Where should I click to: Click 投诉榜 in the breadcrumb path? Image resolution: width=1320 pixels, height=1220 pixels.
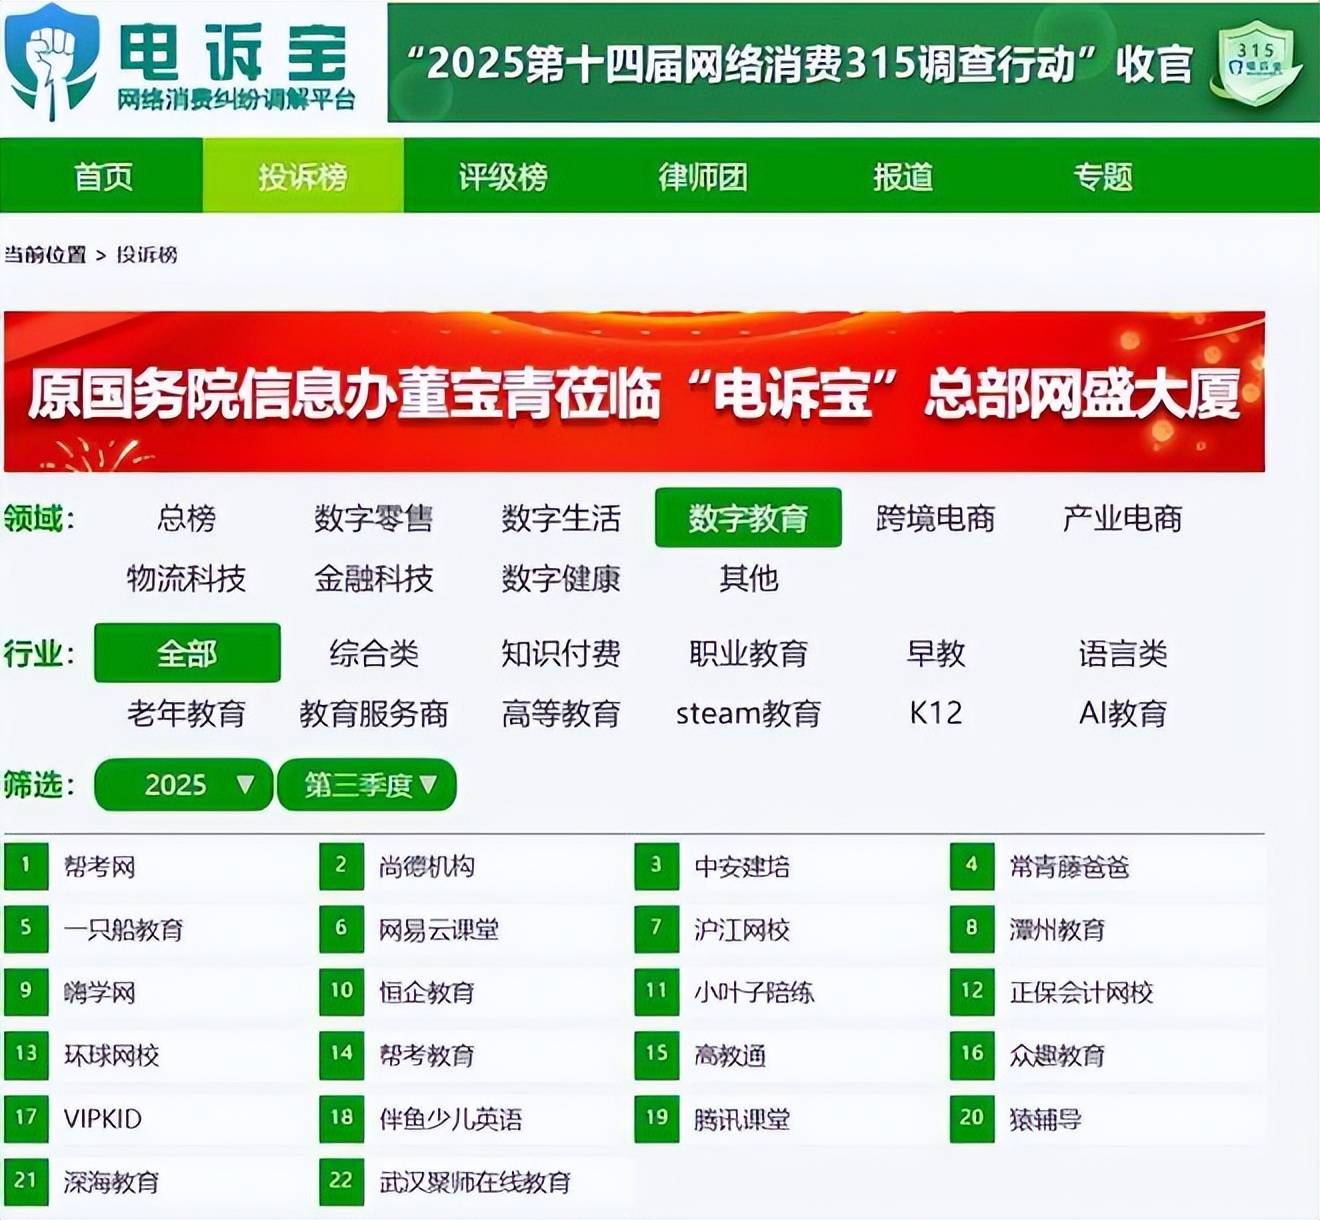(x=147, y=255)
